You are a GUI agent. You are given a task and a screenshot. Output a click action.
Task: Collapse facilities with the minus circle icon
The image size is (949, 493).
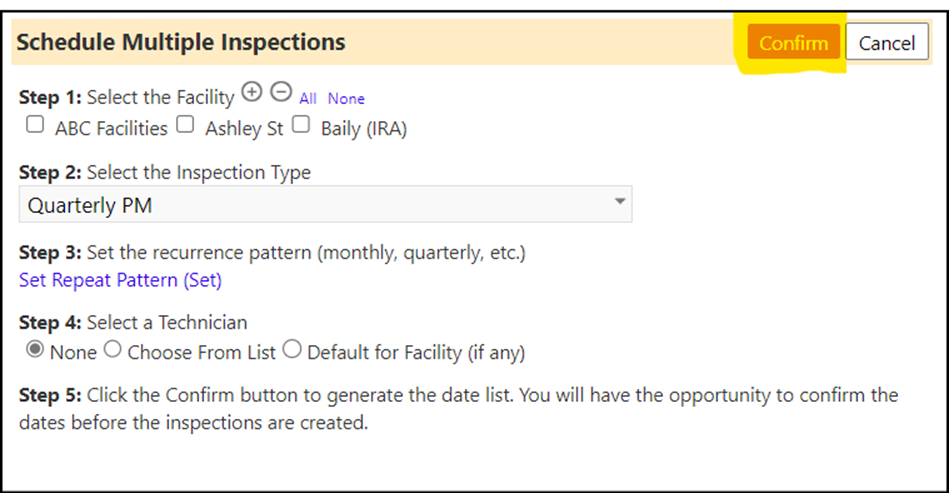click(x=281, y=92)
